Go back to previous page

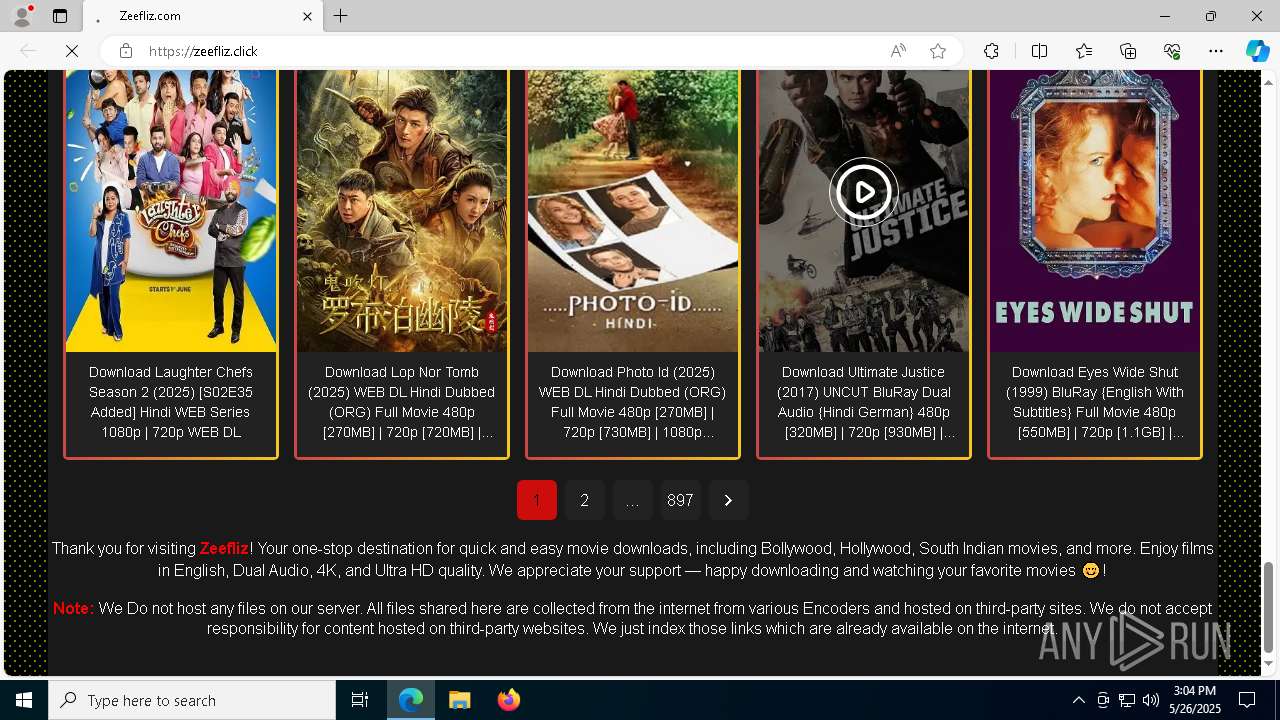[x=28, y=51]
